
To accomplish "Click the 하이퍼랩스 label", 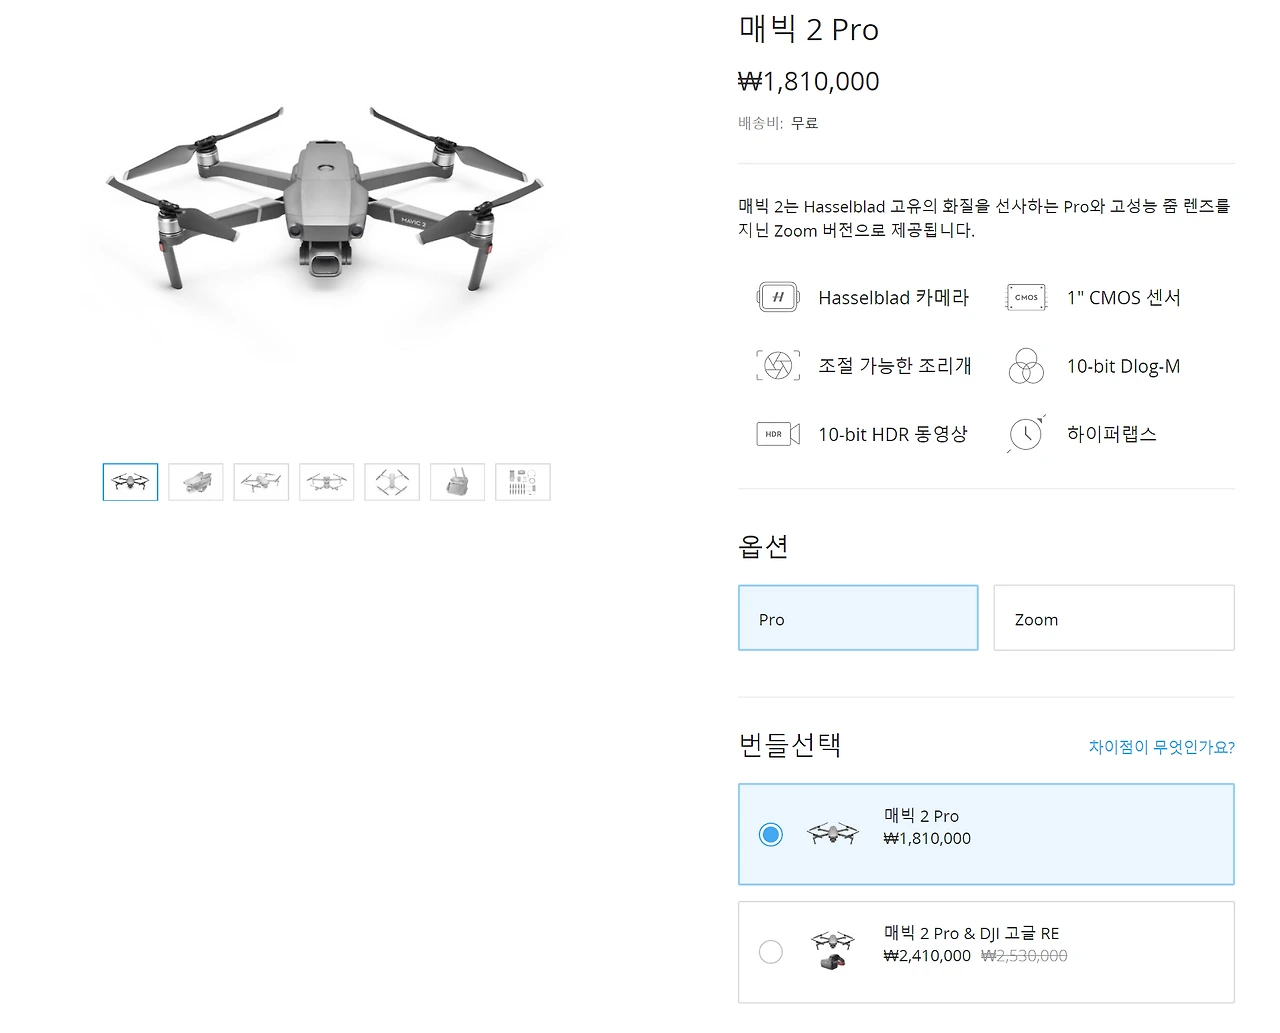I will click(x=1112, y=434).
